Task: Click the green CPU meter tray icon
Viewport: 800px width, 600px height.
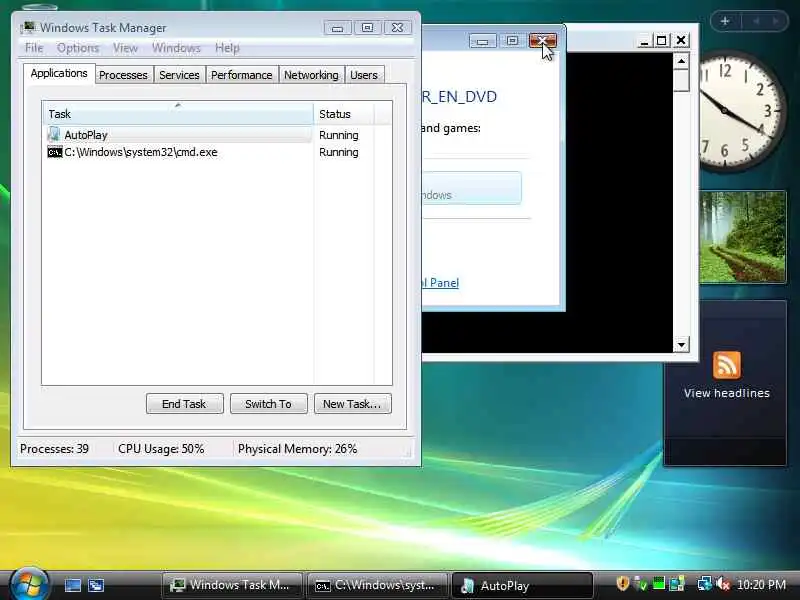Action: (x=659, y=583)
